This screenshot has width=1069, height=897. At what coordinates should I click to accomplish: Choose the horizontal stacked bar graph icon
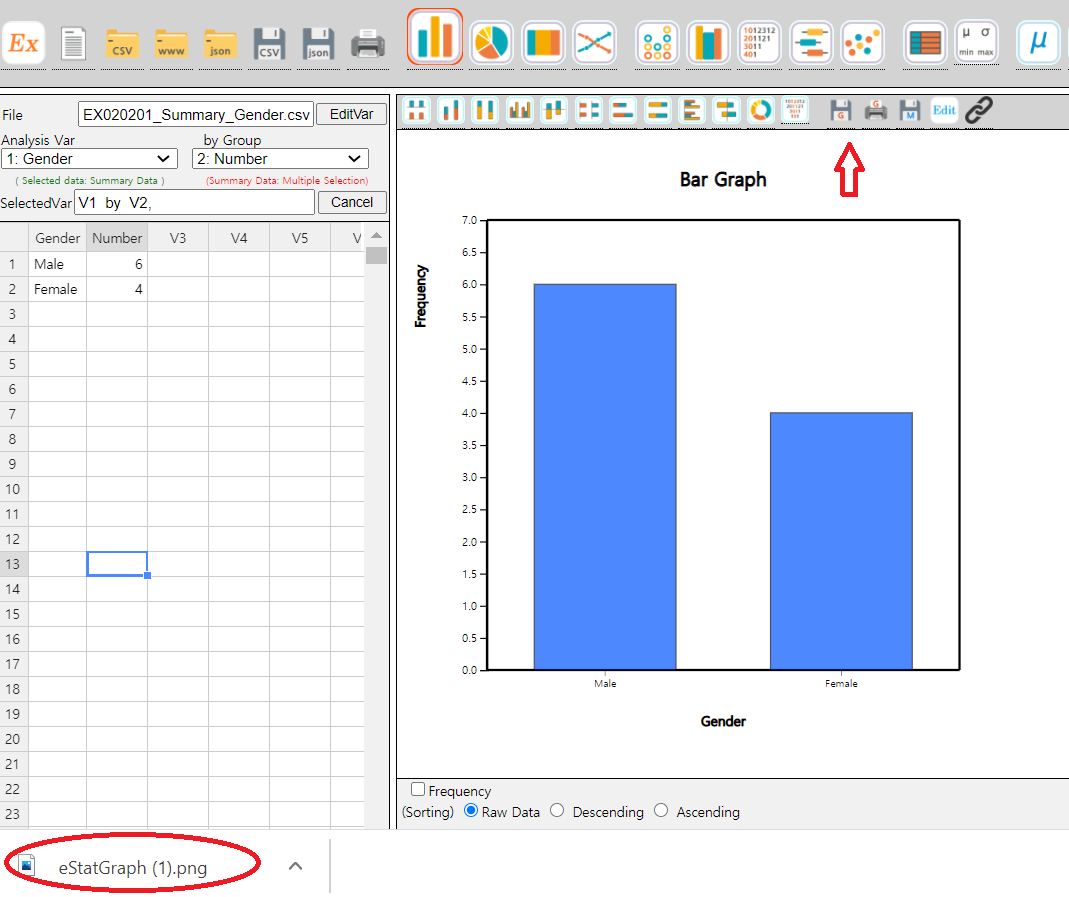pos(623,110)
